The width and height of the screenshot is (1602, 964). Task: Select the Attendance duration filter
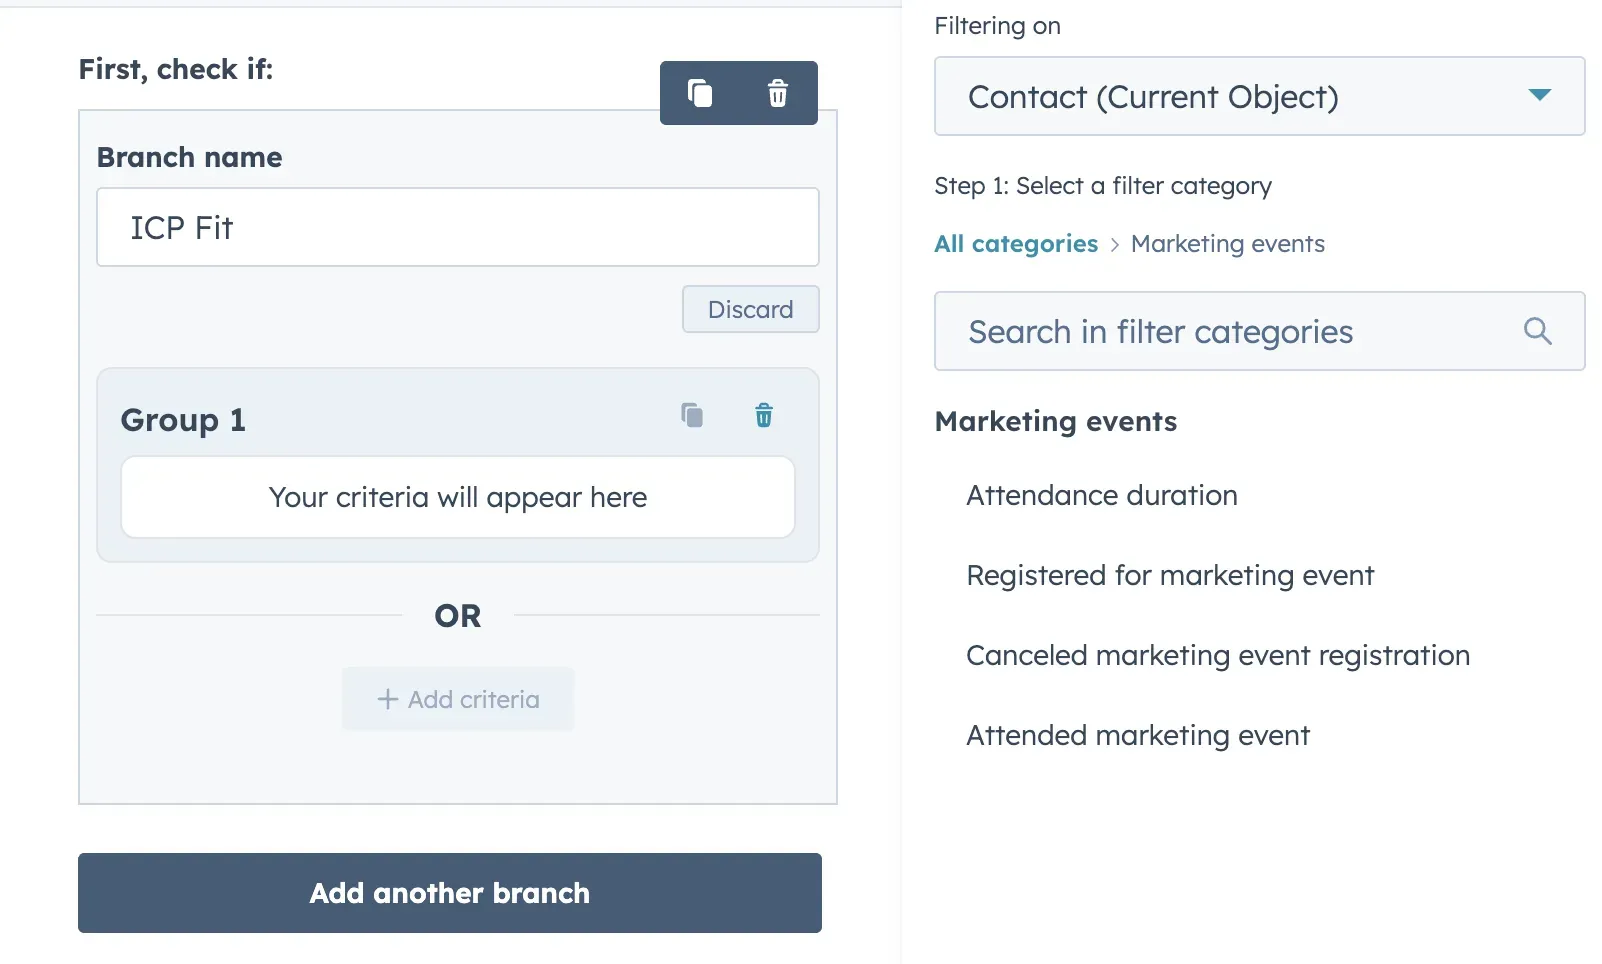tap(1101, 495)
